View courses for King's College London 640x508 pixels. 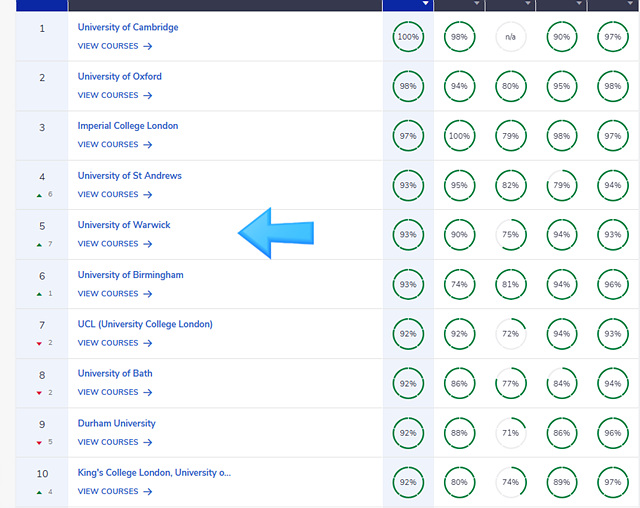(115, 492)
